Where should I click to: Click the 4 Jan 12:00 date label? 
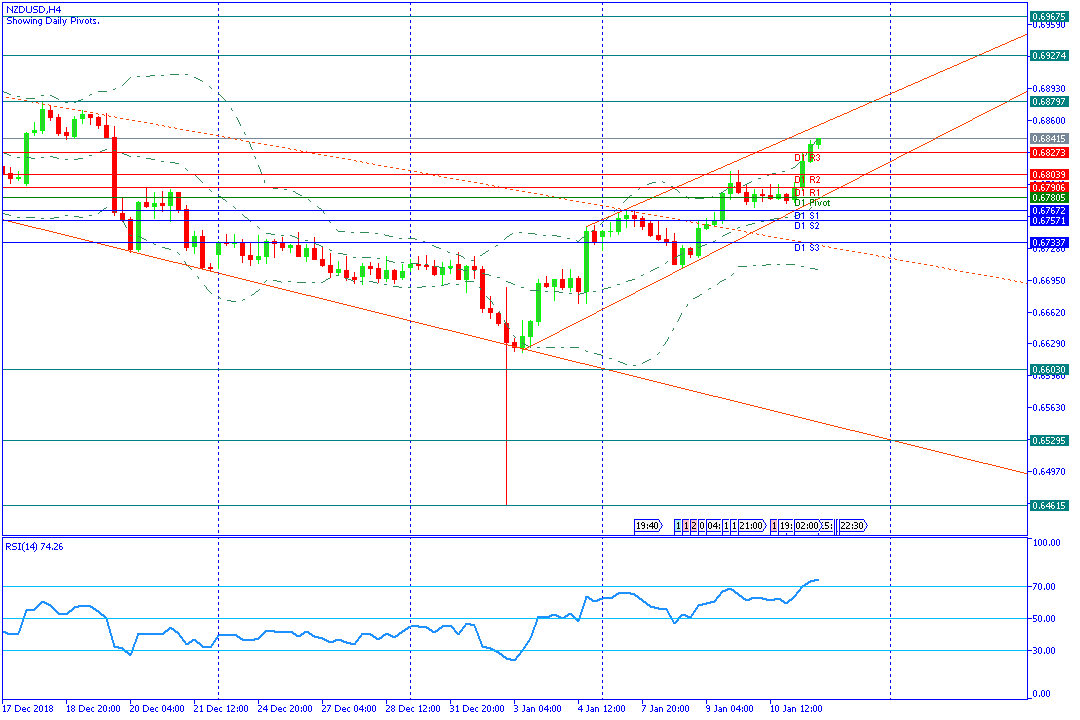tap(602, 708)
